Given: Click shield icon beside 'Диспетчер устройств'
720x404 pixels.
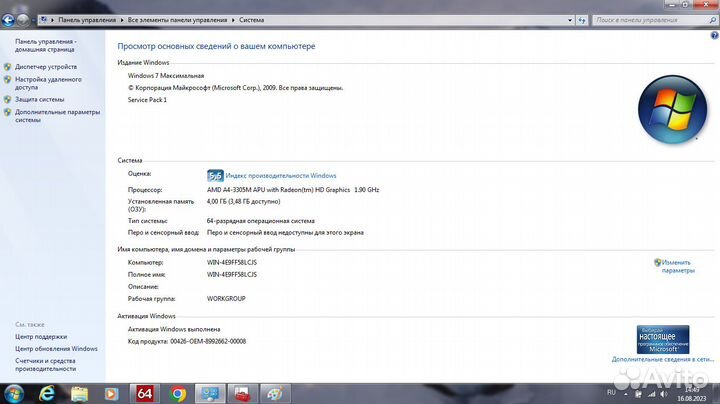Looking at the screenshot, I should click(7, 67).
